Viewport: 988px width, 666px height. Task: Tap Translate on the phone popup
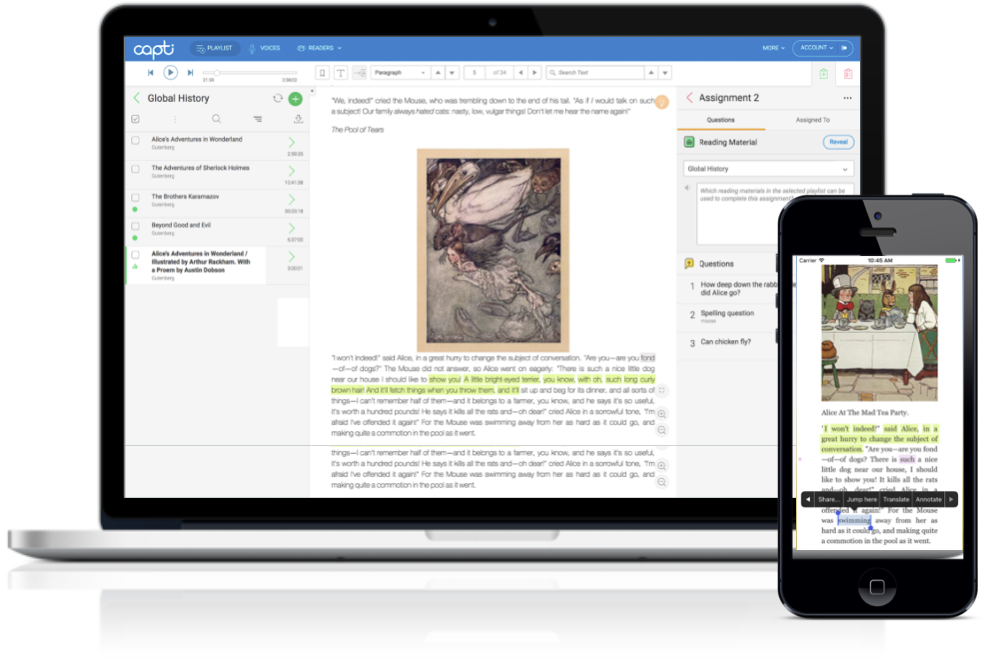(895, 499)
